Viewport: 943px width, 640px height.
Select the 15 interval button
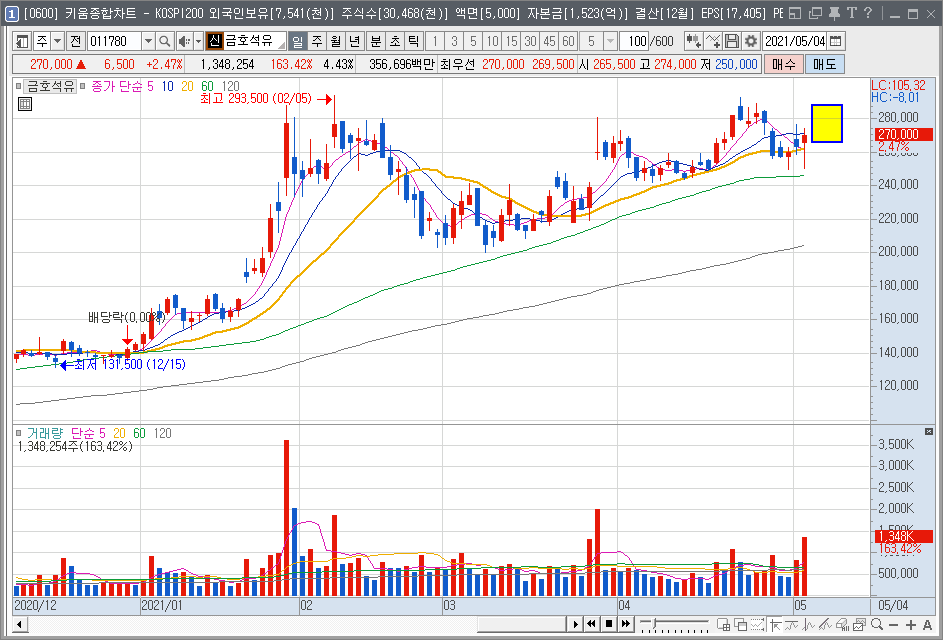pyautogui.click(x=512, y=42)
